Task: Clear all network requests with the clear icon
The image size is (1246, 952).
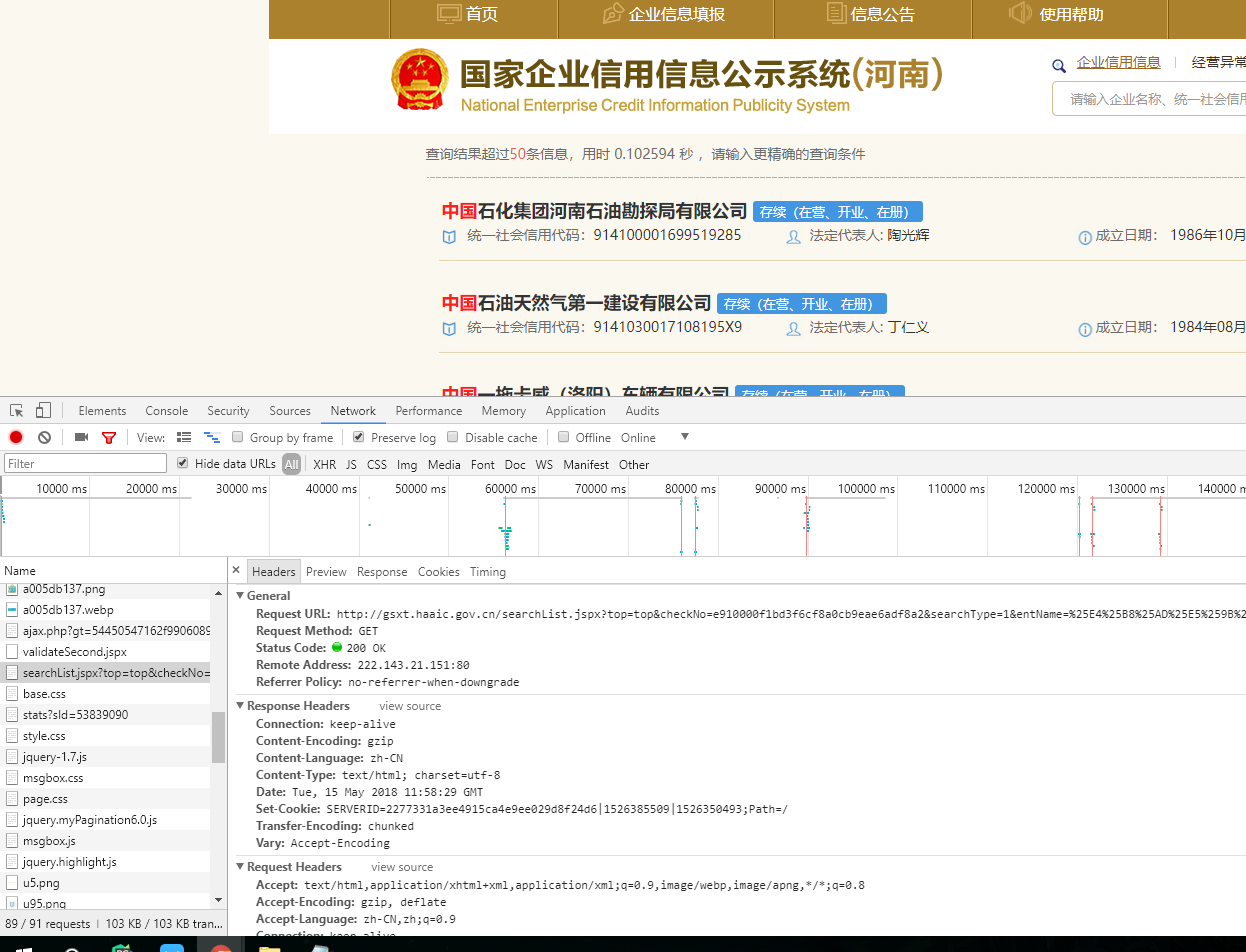Action: (x=43, y=437)
